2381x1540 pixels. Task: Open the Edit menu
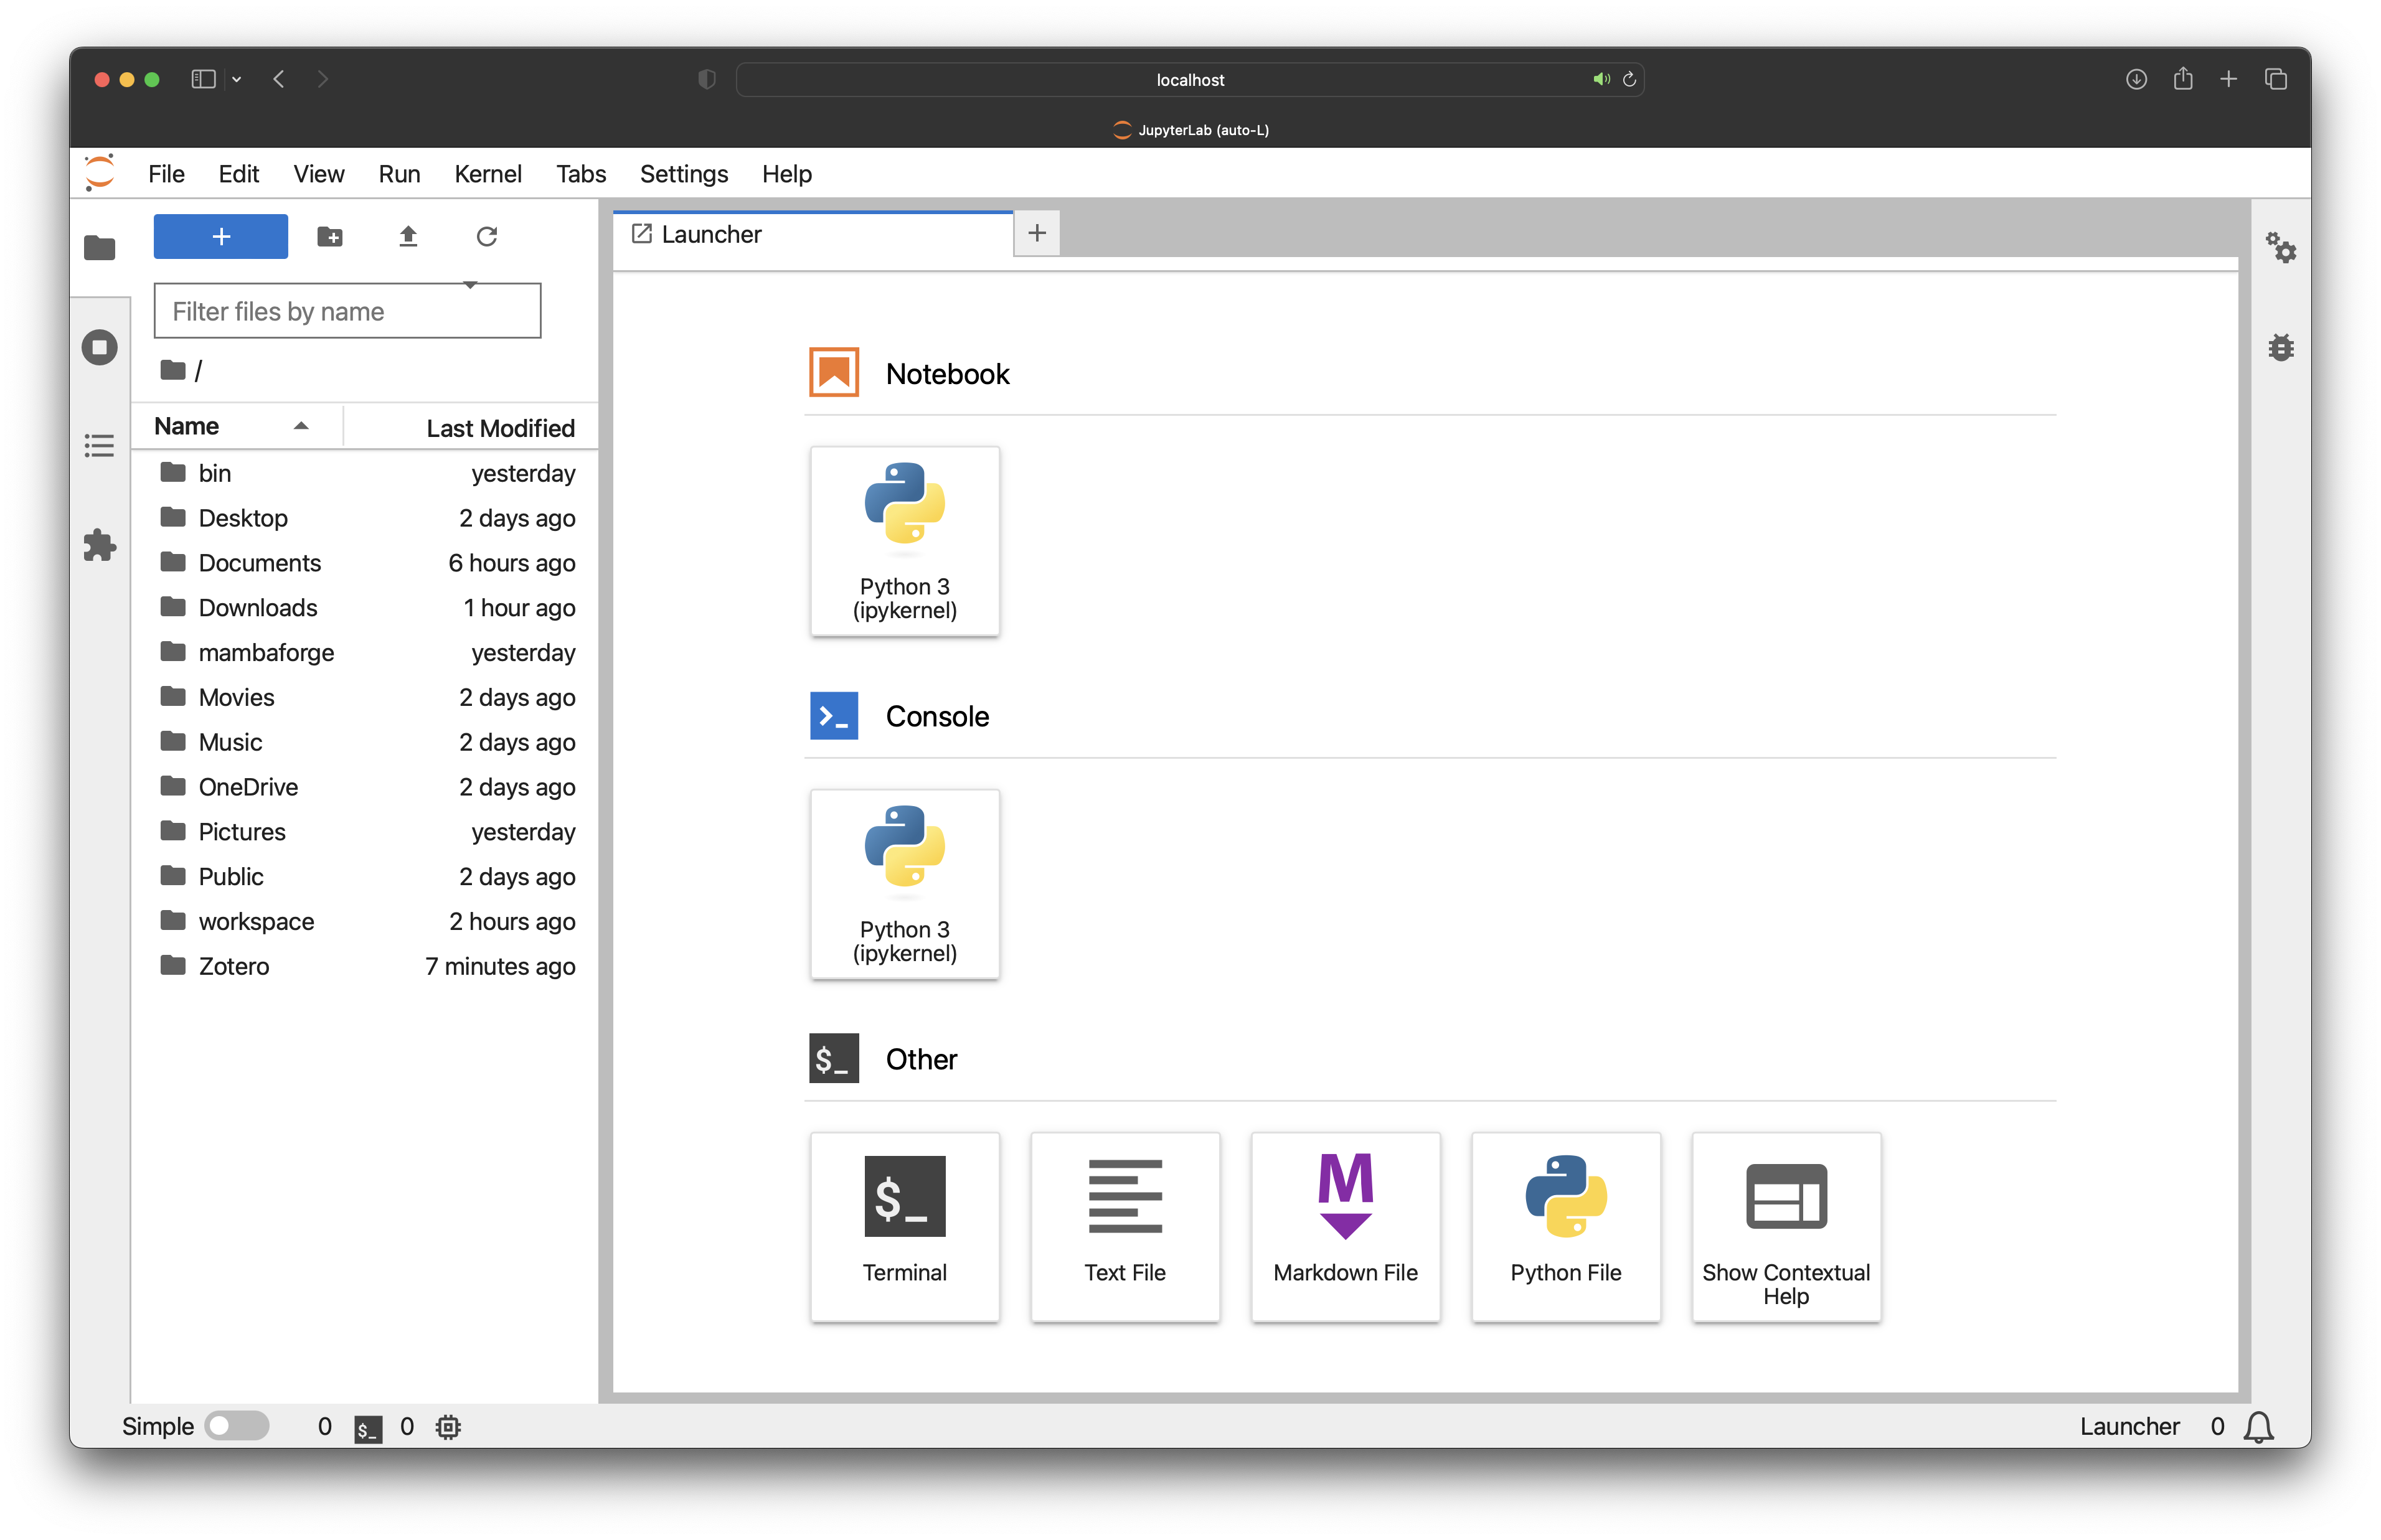[x=238, y=174]
